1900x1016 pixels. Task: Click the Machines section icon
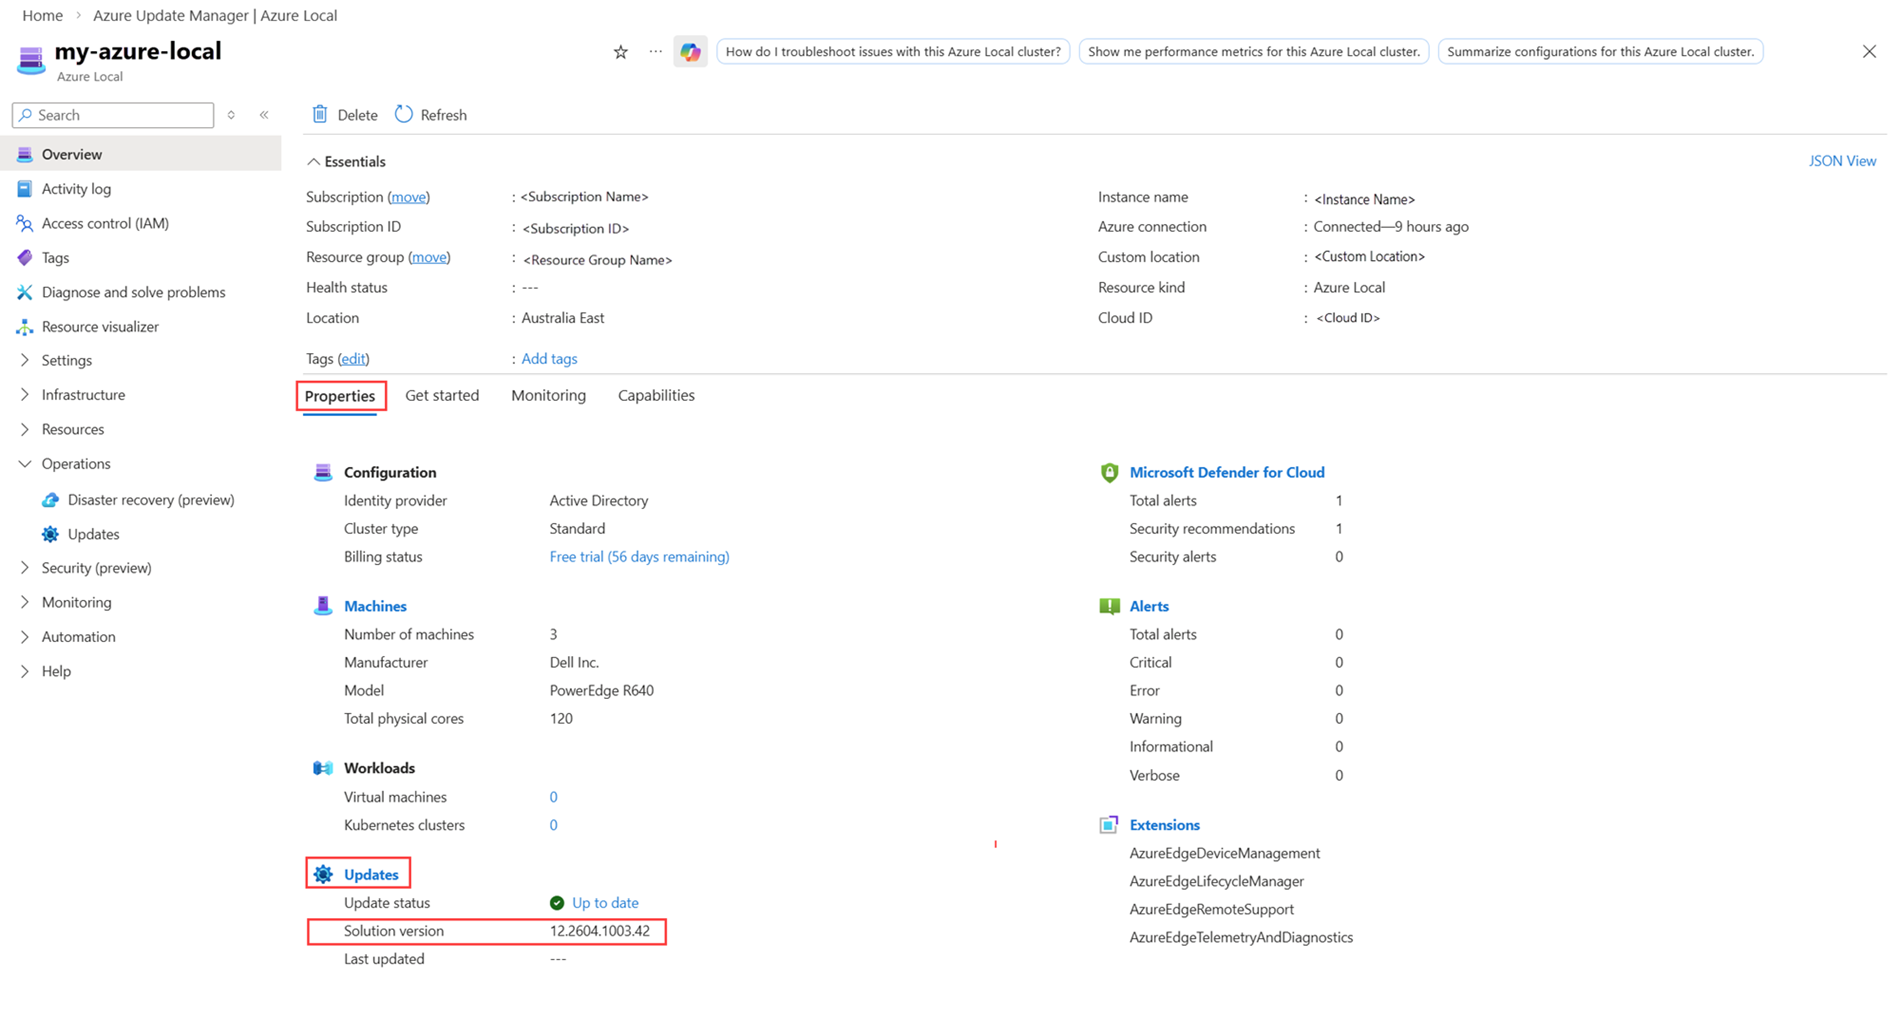point(323,606)
